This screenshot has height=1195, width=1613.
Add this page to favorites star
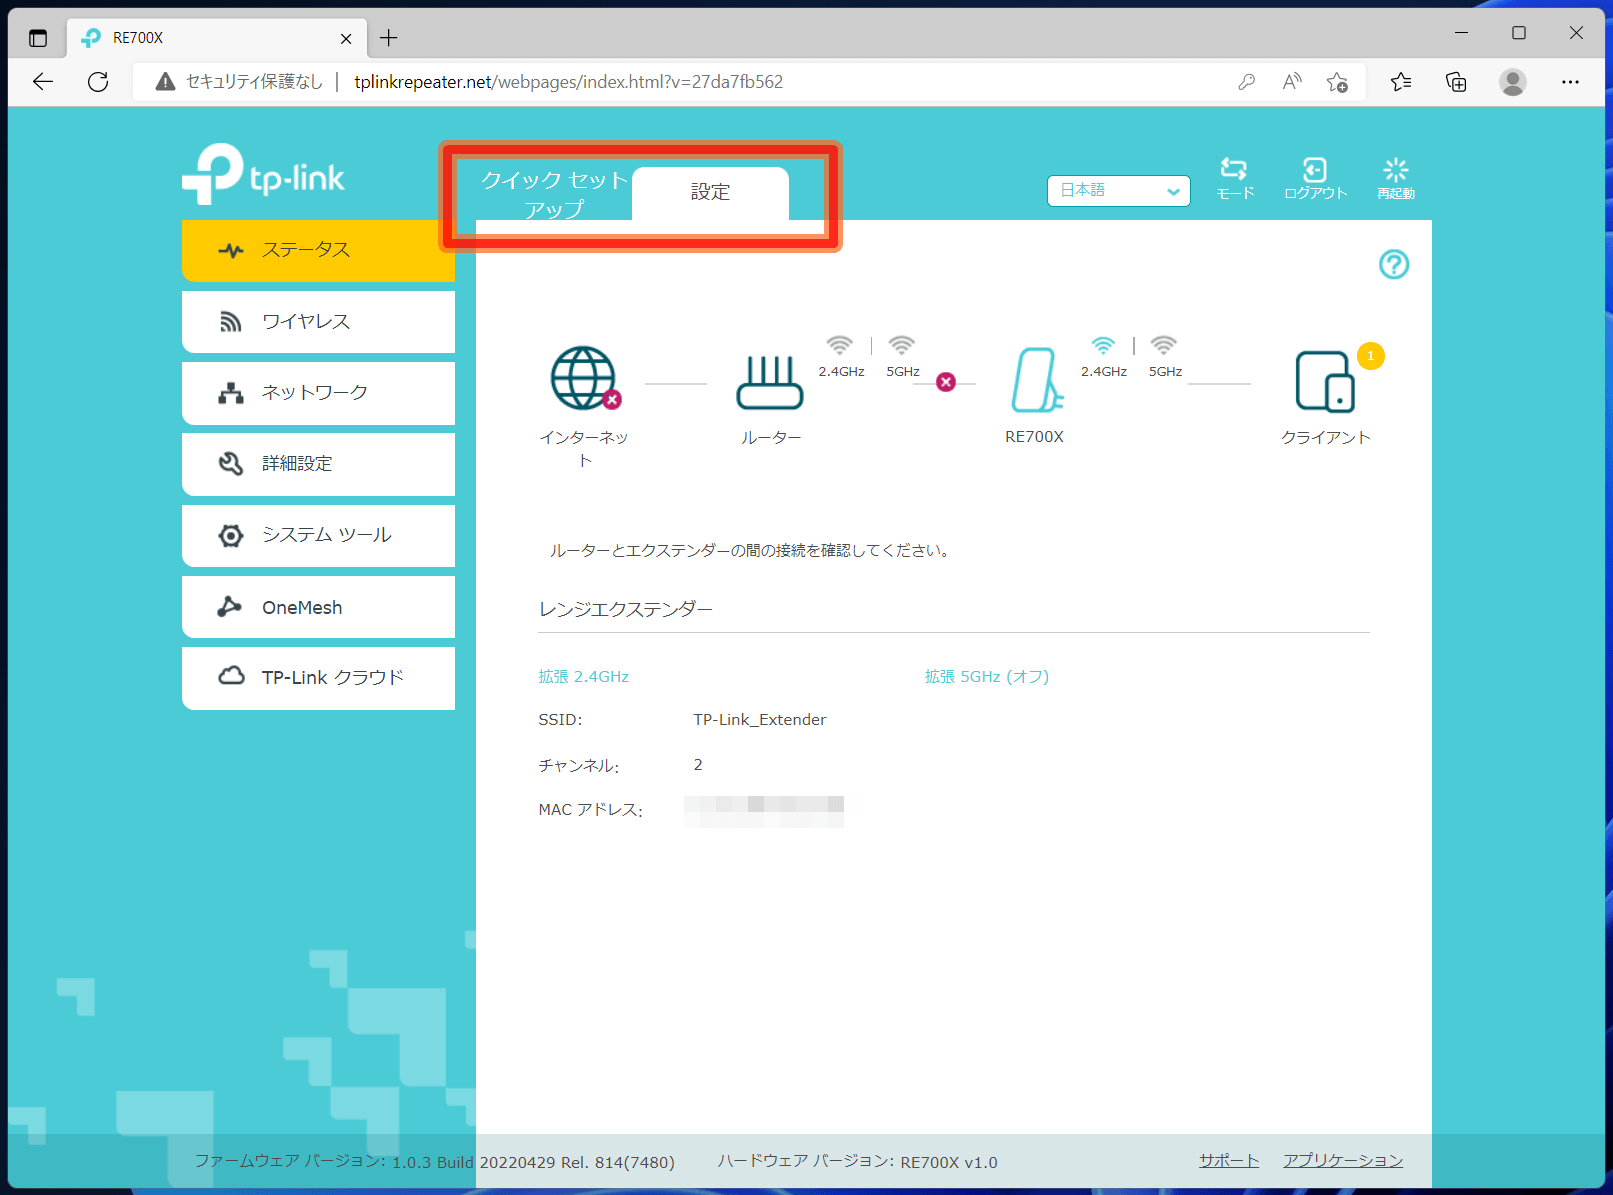point(1337,82)
